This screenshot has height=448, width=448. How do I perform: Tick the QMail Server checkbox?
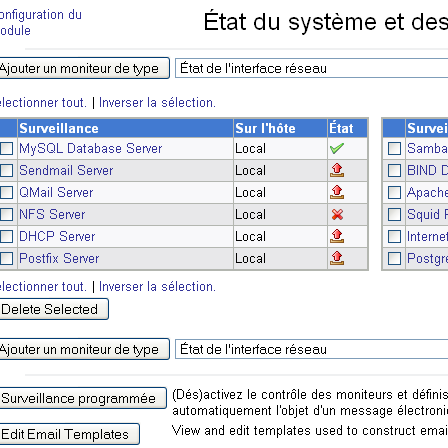tap(6, 192)
